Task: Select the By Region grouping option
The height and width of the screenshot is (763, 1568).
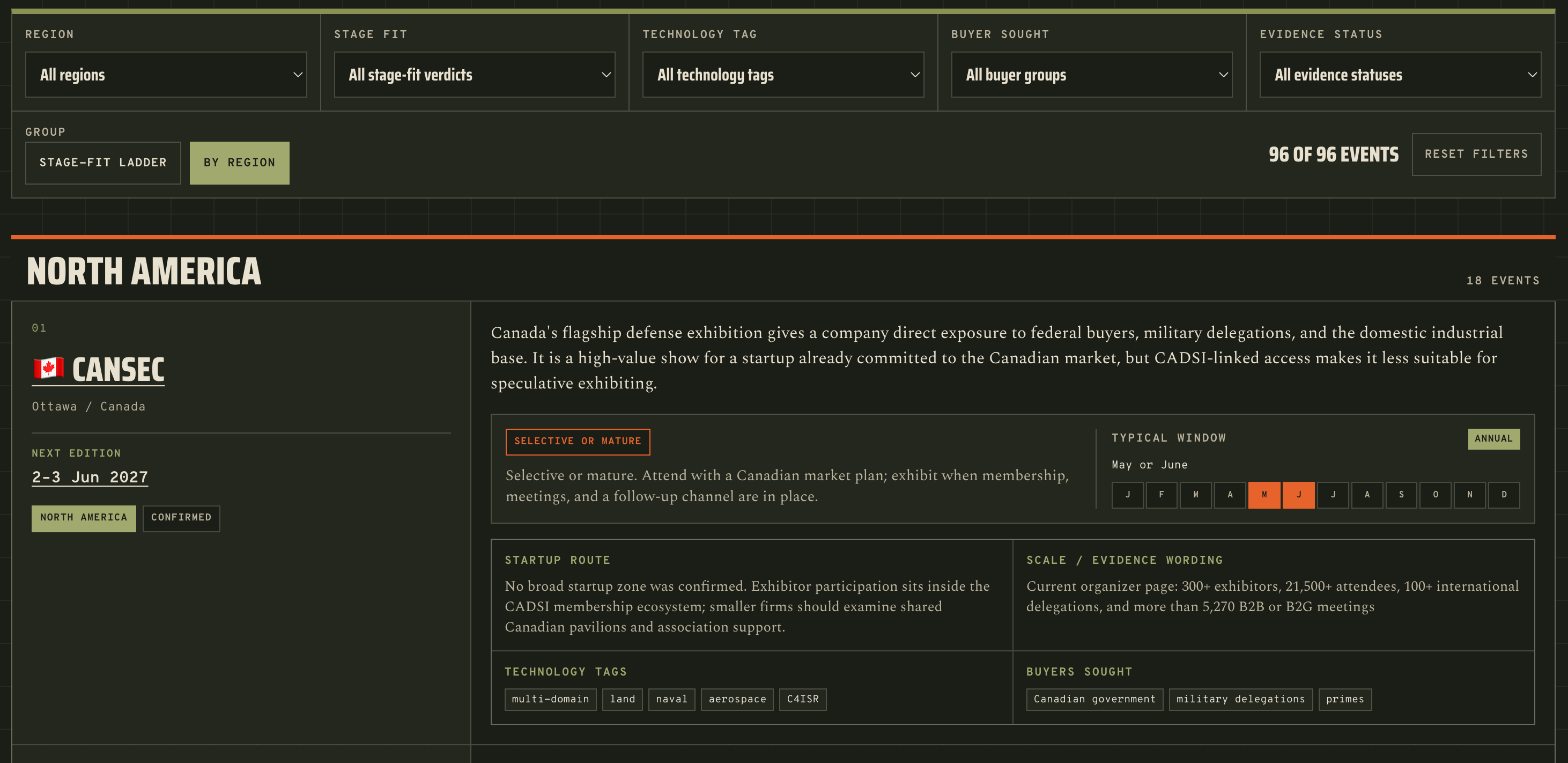Action: 240,163
